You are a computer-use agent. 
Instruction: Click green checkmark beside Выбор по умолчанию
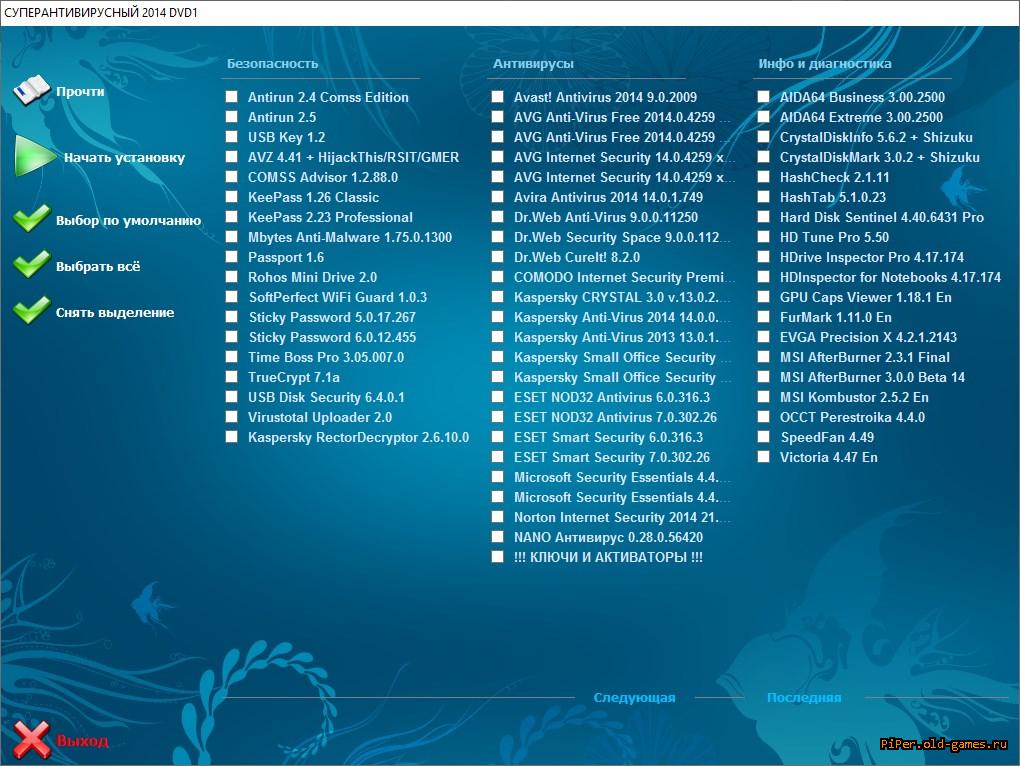pyautogui.click(x=32, y=218)
